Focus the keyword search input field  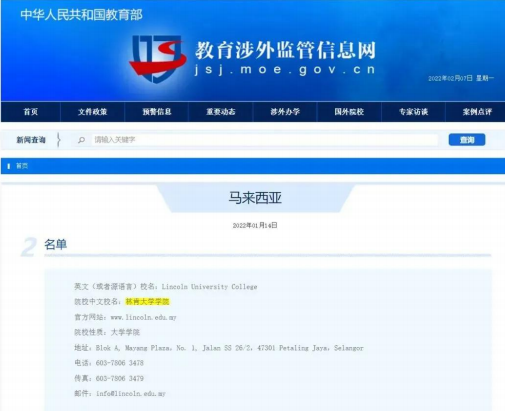[x=264, y=140]
